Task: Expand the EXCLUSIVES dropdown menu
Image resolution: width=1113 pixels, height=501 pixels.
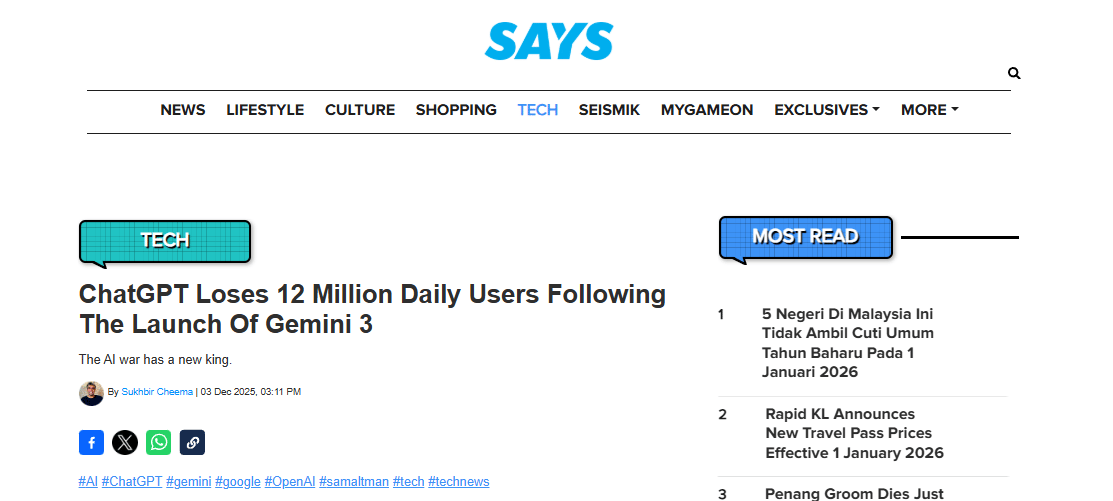Action: pos(827,110)
